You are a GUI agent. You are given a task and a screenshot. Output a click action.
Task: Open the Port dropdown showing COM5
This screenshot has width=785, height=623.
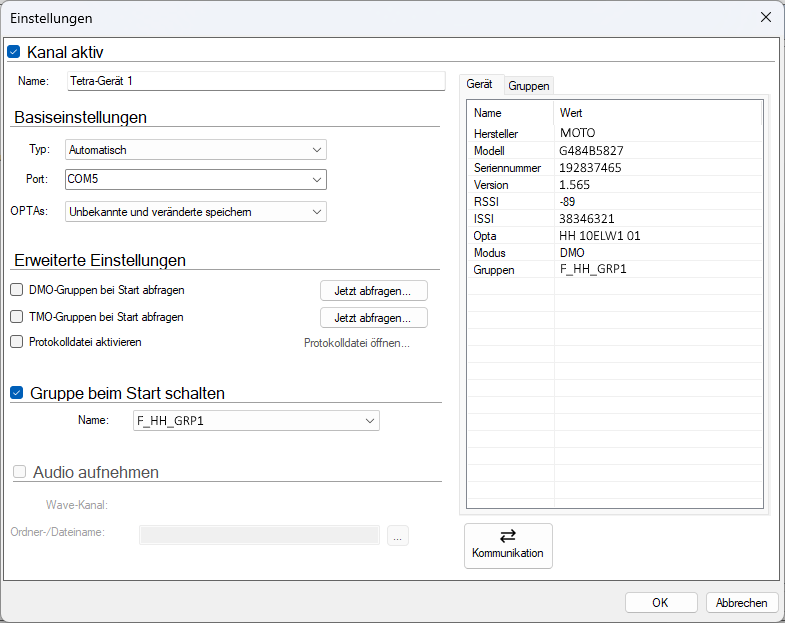pos(196,179)
